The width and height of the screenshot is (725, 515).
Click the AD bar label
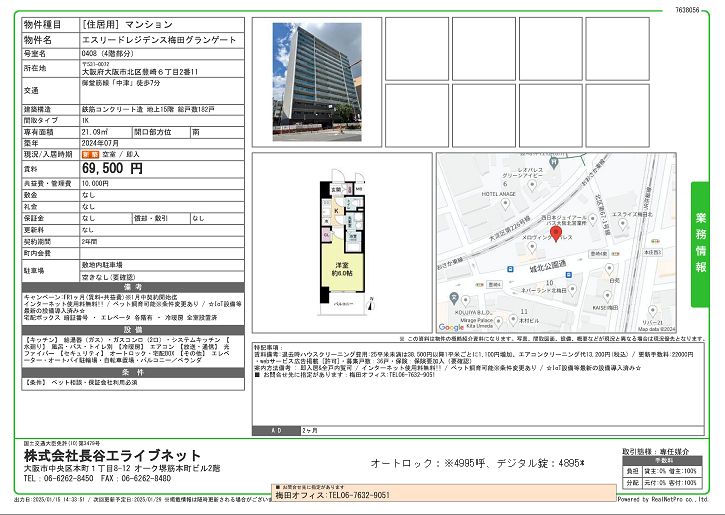tap(276, 430)
